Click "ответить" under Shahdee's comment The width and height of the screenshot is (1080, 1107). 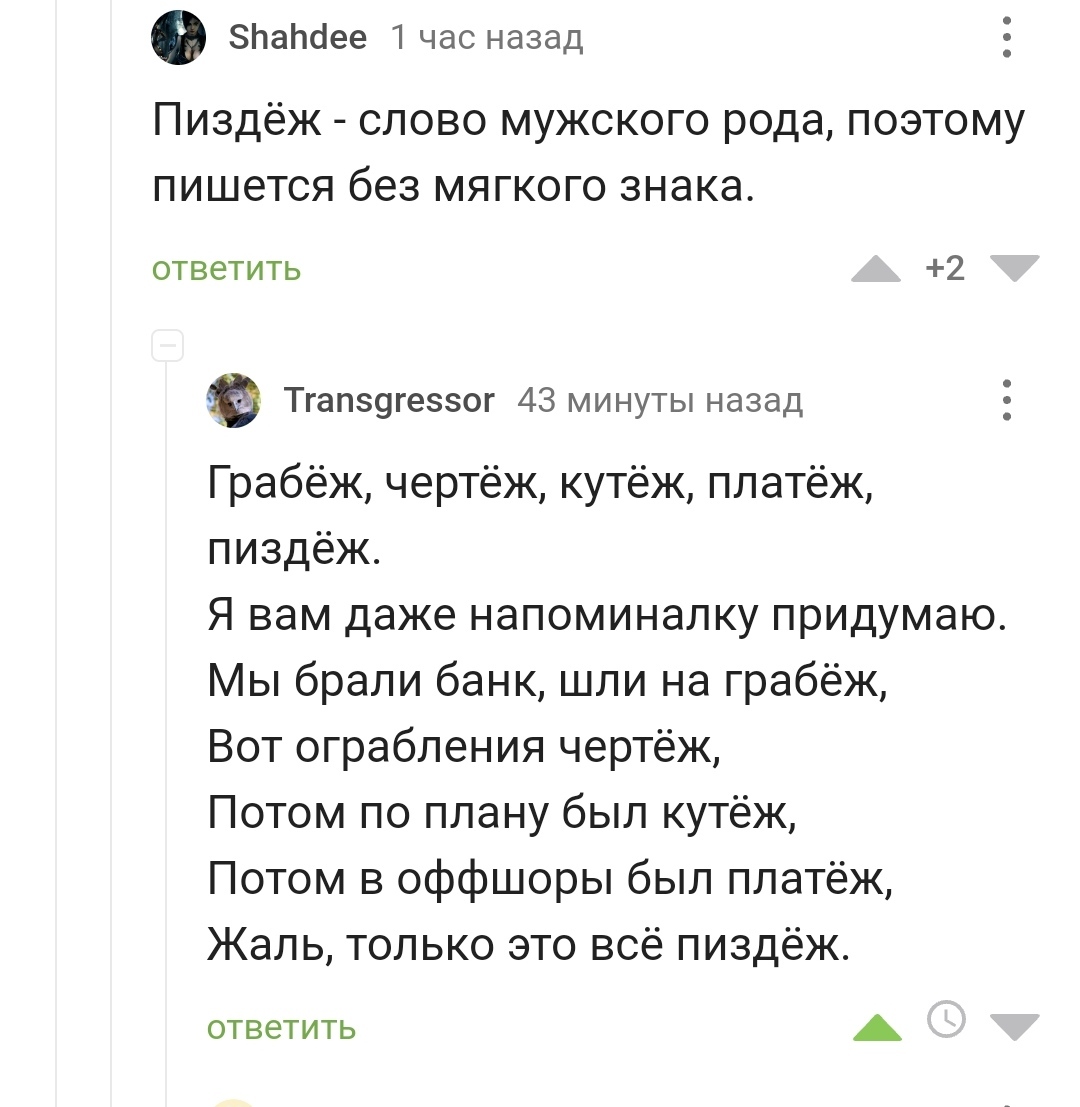point(226,269)
